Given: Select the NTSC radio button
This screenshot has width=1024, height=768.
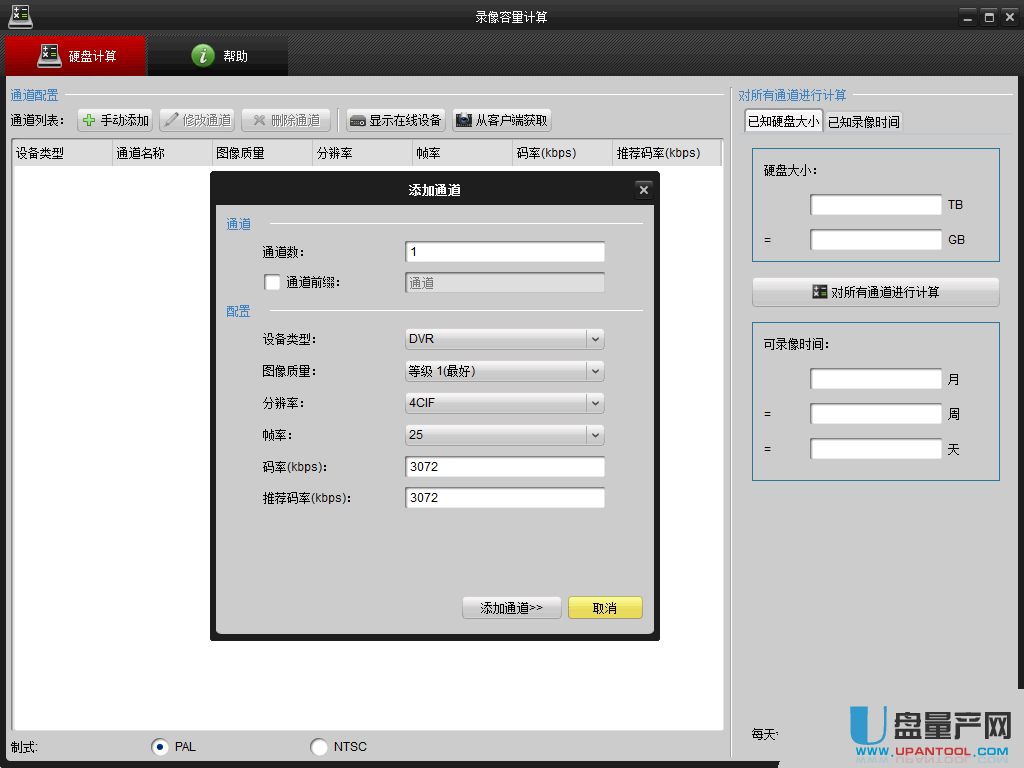Looking at the screenshot, I should click(319, 747).
